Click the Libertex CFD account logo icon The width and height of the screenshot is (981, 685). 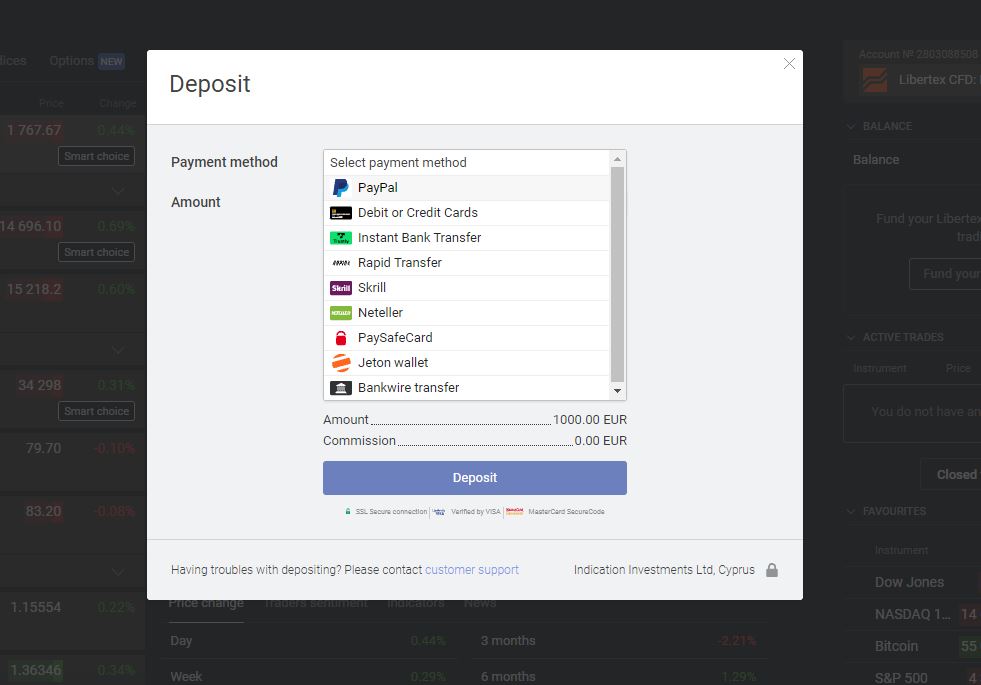(875, 80)
